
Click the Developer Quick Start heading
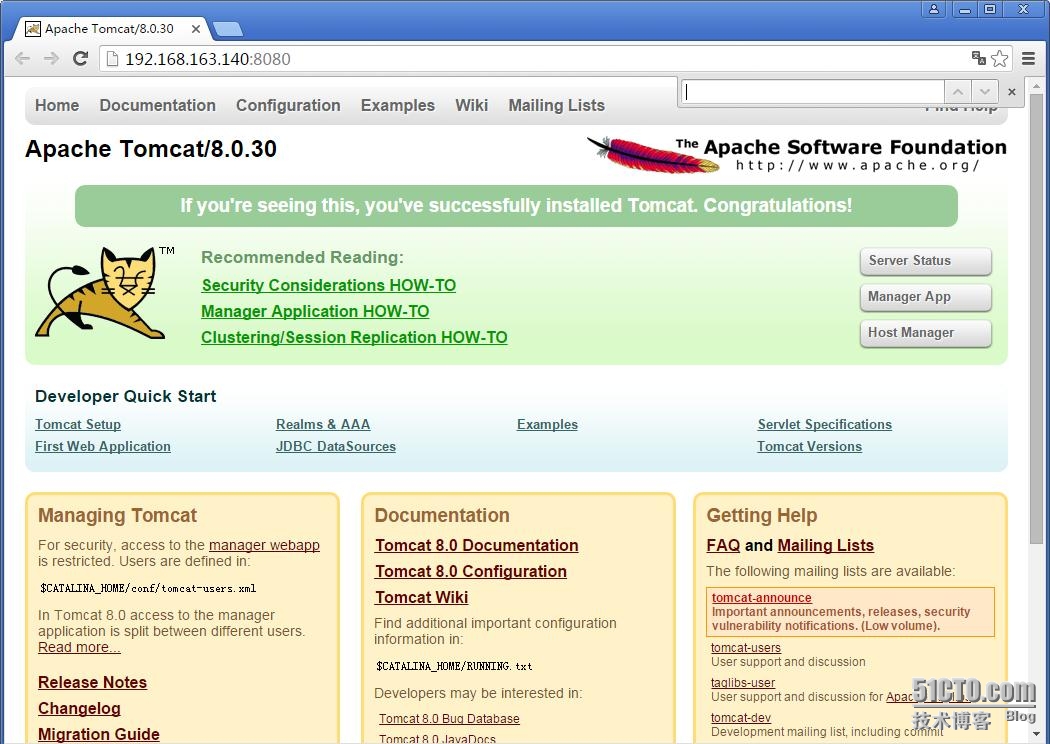click(125, 396)
